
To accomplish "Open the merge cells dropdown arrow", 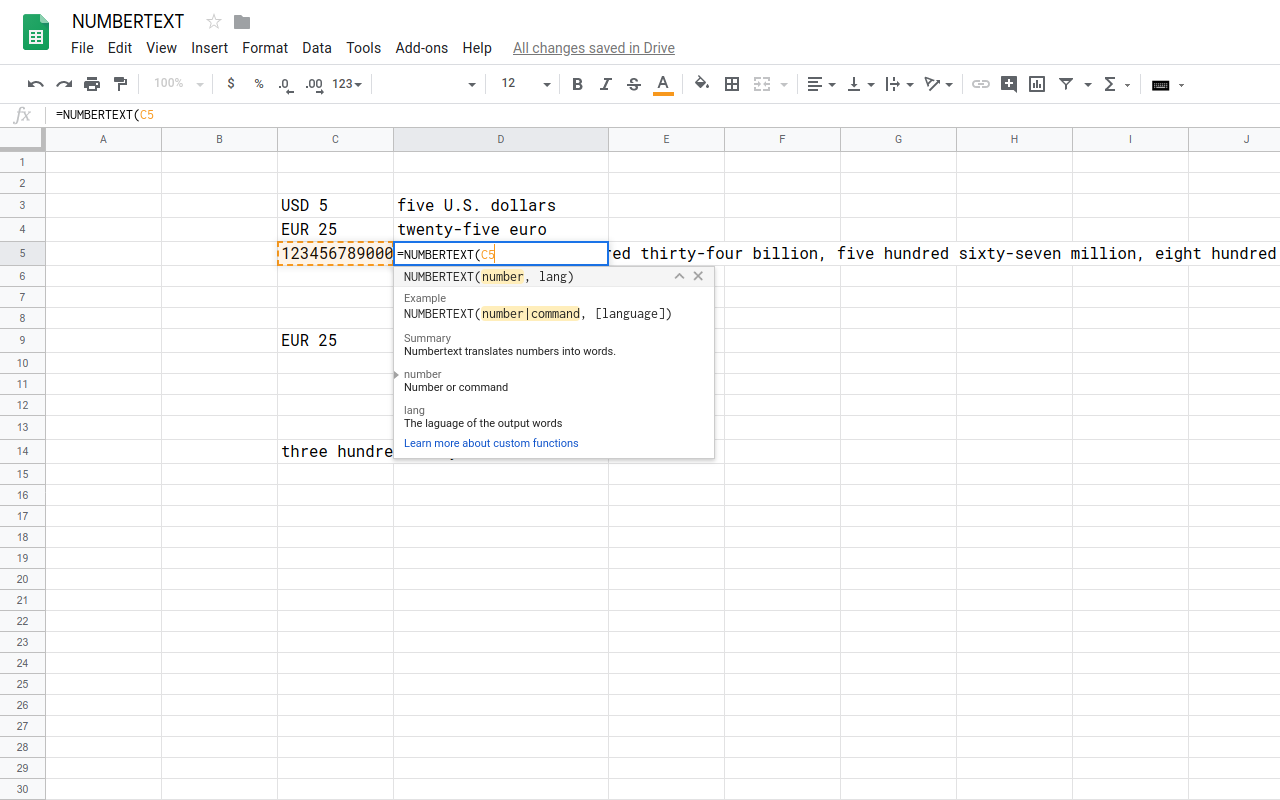I will tap(784, 85).
